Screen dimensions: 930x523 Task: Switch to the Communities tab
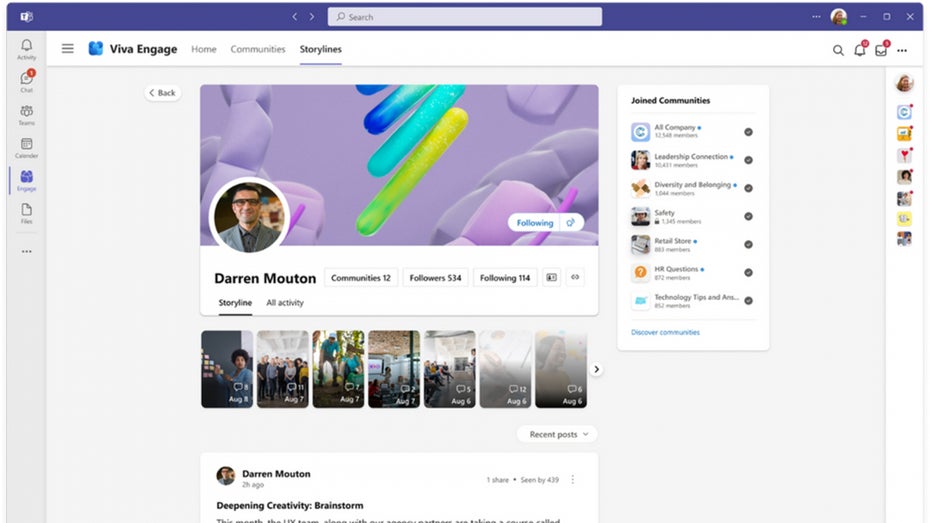(x=257, y=49)
